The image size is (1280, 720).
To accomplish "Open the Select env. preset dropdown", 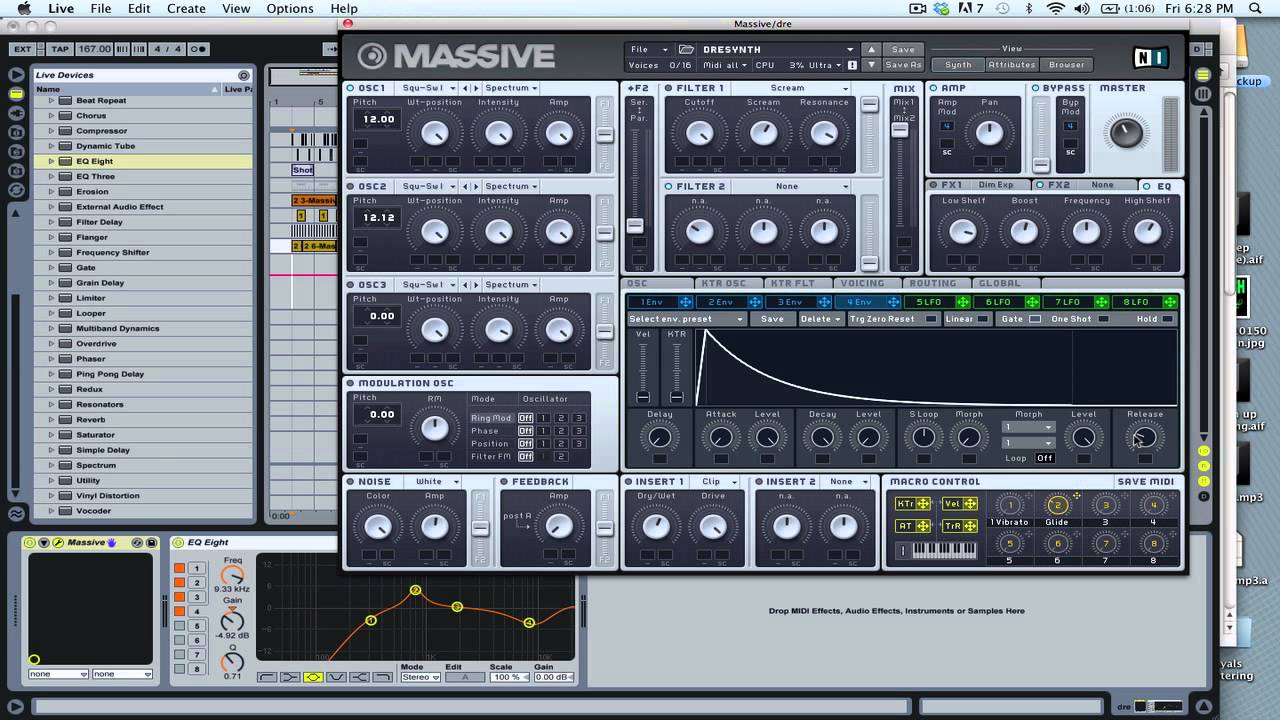I will (x=687, y=319).
